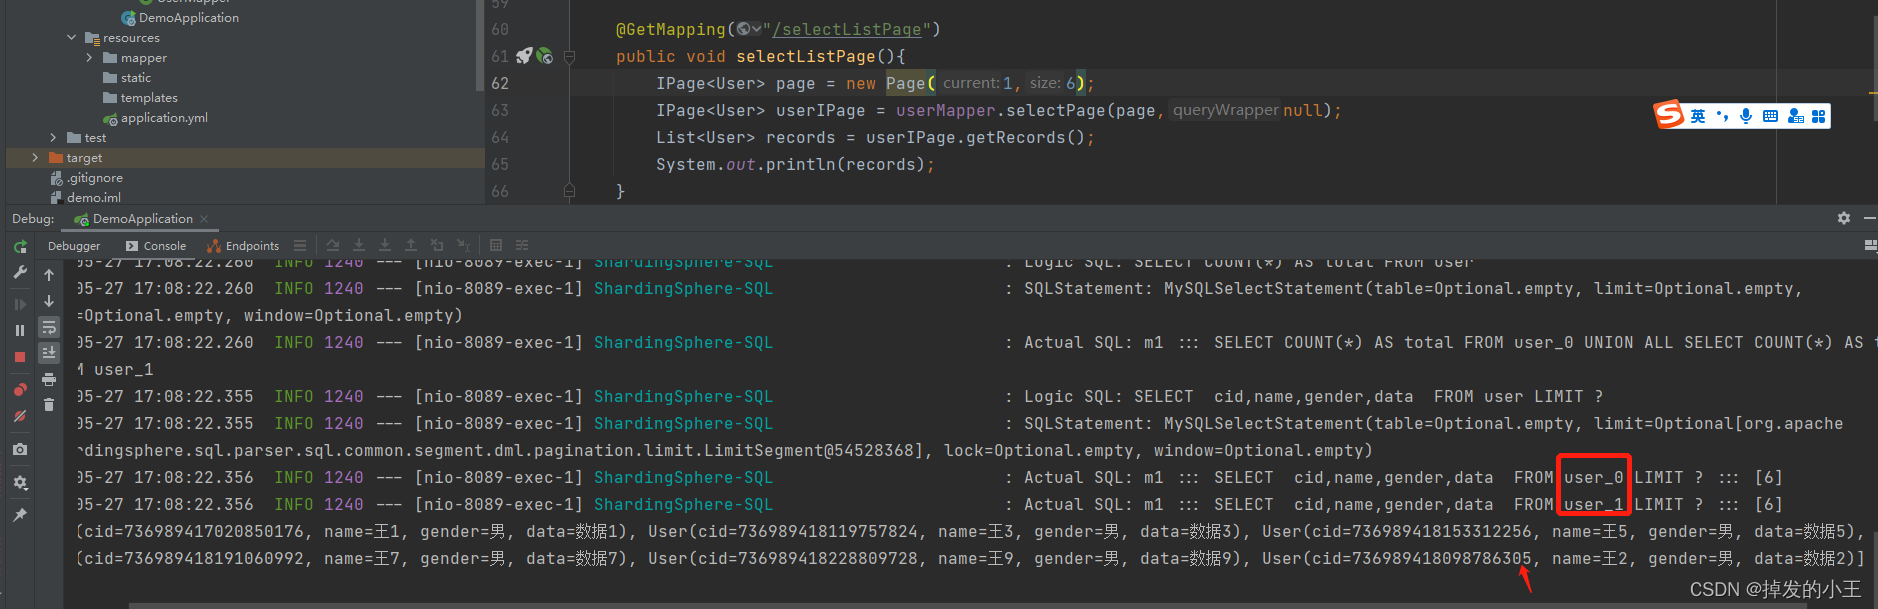Pin the debug tab with the pin icon
The width and height of the screenshot is (1878, 609).
[x=20, y=515]
